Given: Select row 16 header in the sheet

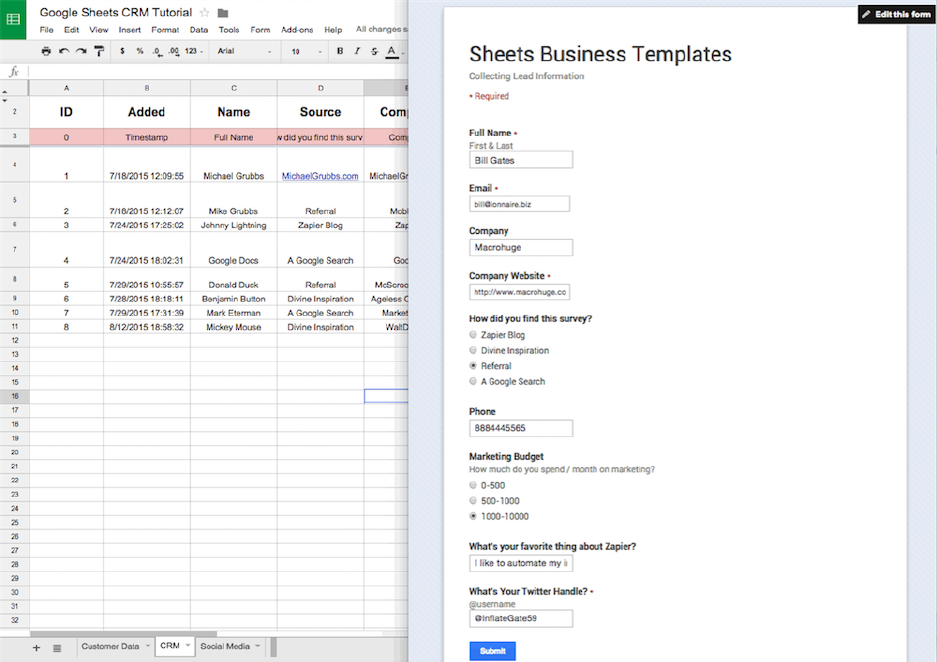Looking at the screenshot, I should [x=14, y=396].
